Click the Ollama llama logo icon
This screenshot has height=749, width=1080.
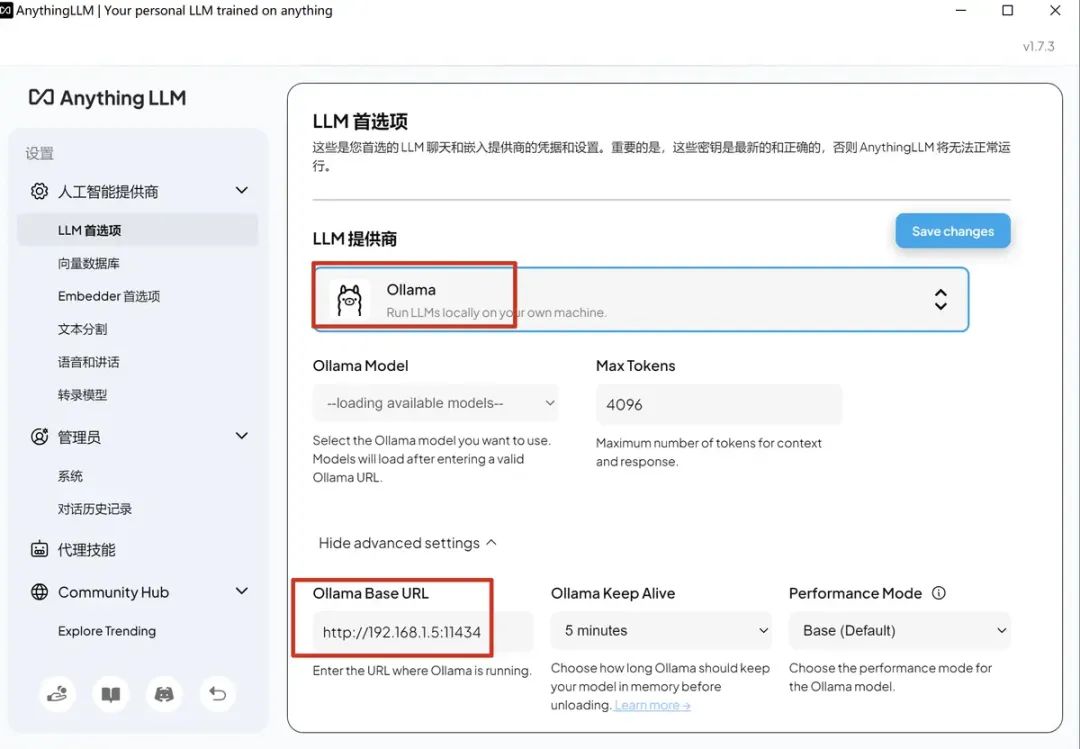coord(349,300)
